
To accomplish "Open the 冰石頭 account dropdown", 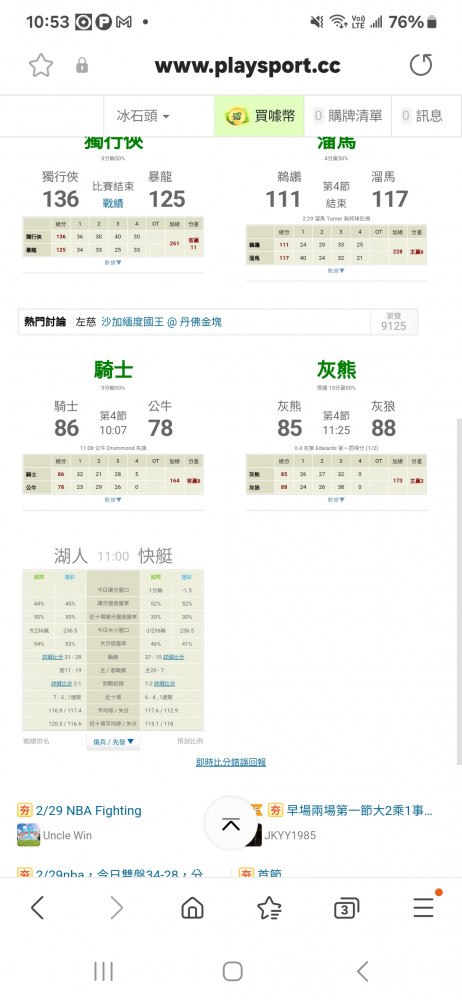I will 143,116.
